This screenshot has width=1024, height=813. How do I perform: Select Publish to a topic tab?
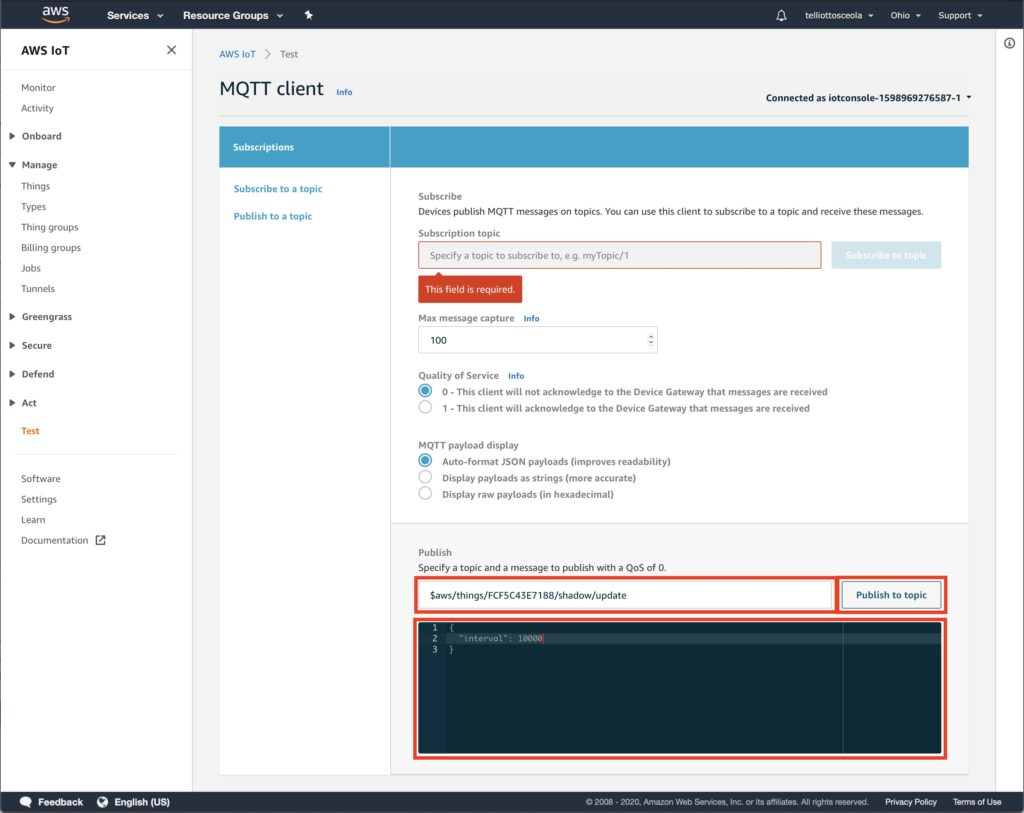[x=273, y=216]
